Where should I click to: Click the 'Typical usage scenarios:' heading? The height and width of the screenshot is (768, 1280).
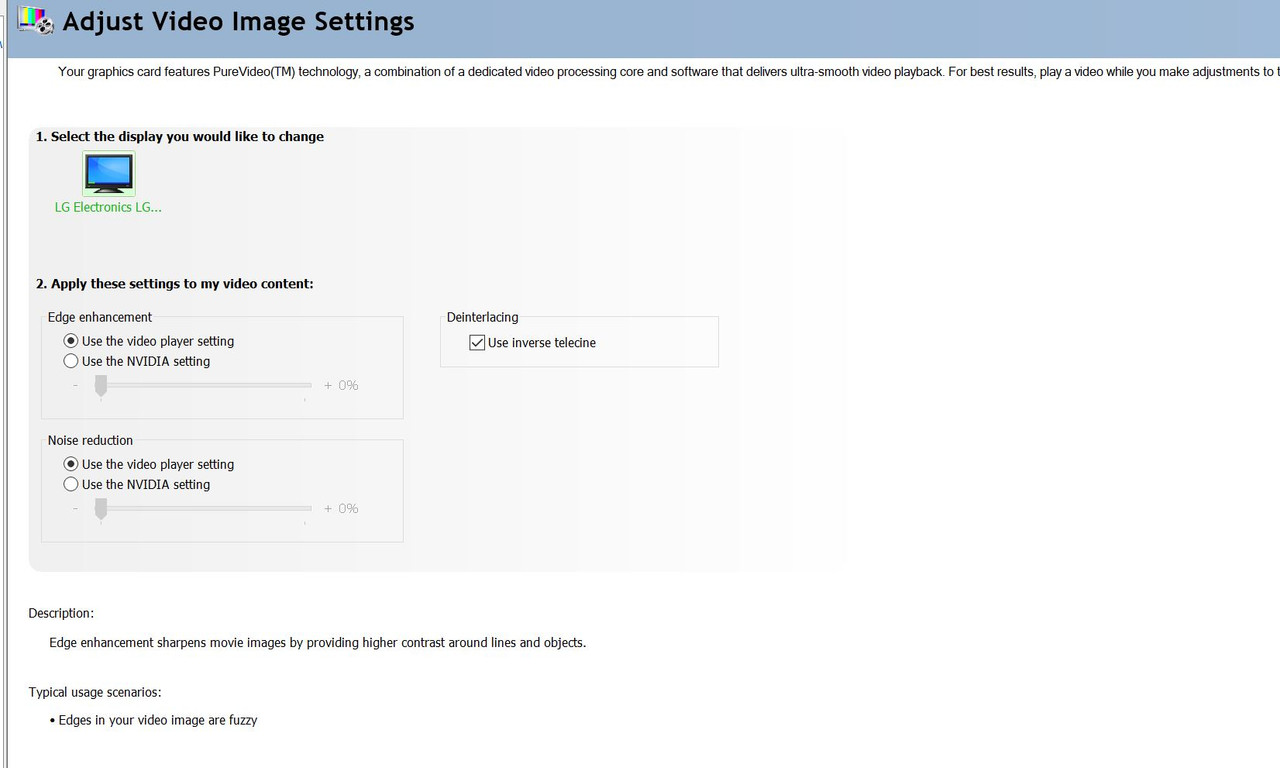pyautogui.click(x=95, y=692)
